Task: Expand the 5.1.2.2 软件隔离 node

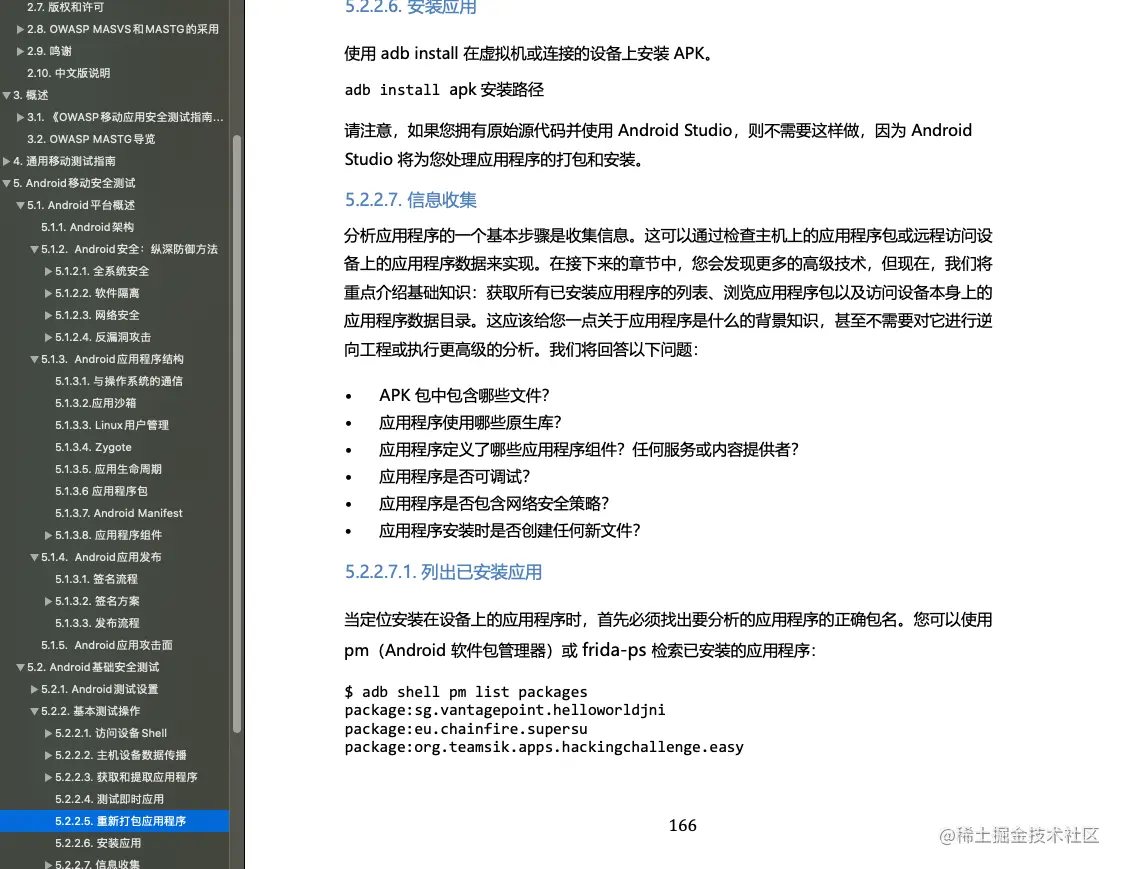Action: (48, 293)
